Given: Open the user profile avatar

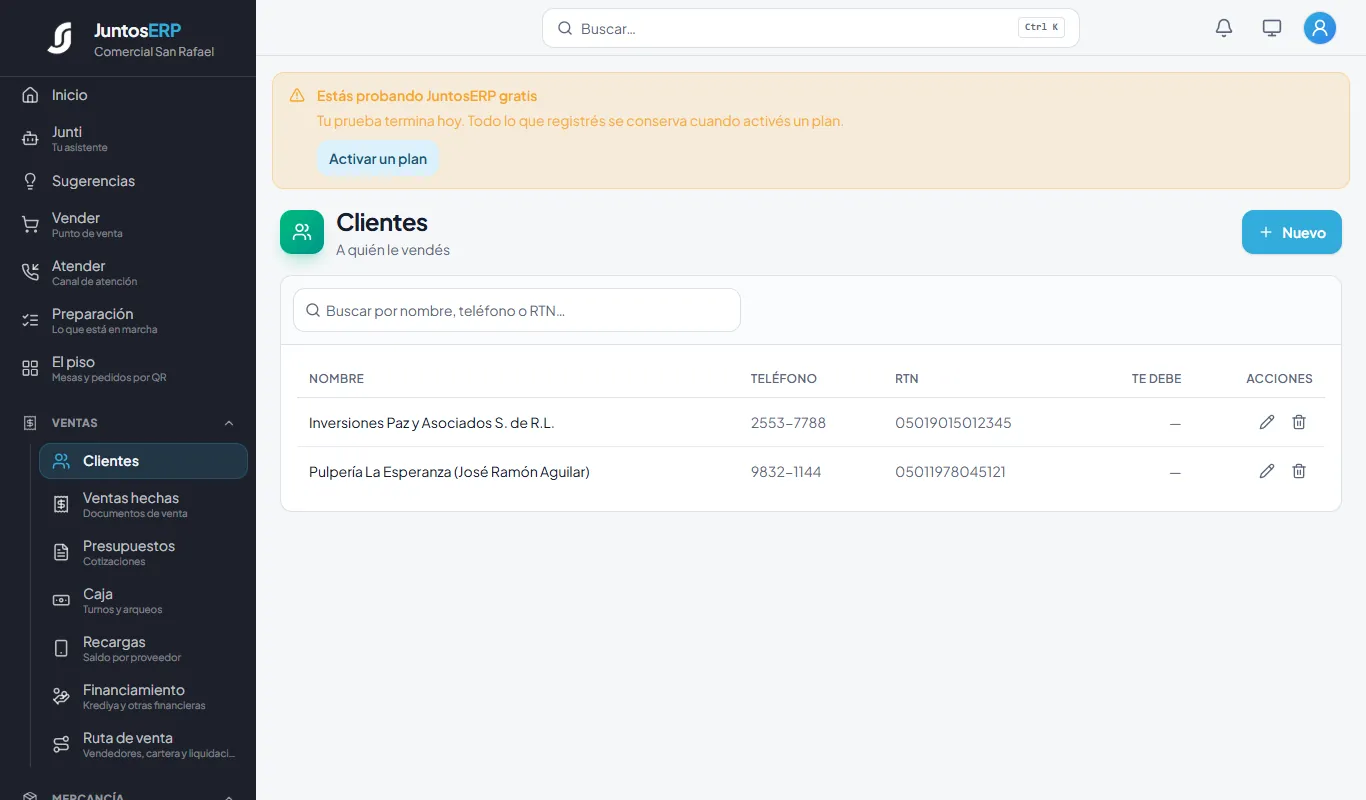Looking at the screenshot, I should pos(1320,28).
